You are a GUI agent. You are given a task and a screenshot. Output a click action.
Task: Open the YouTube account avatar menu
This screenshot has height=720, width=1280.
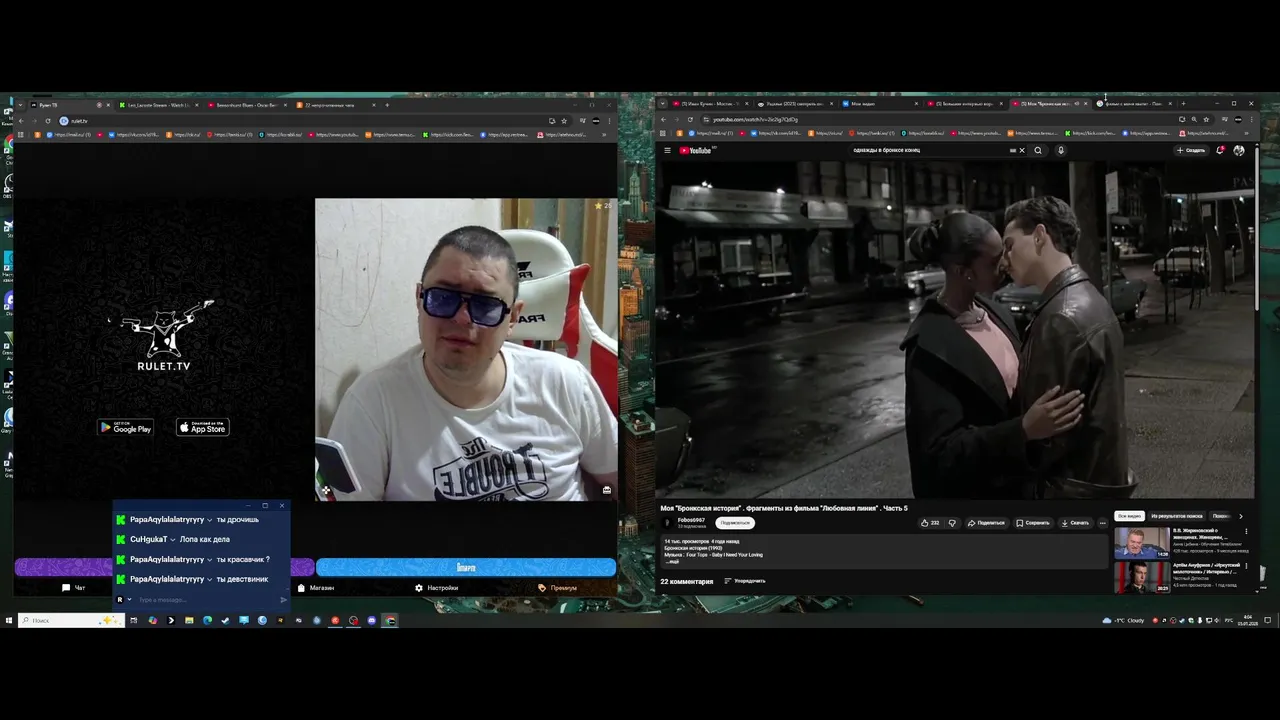[x=1239, y=151]
